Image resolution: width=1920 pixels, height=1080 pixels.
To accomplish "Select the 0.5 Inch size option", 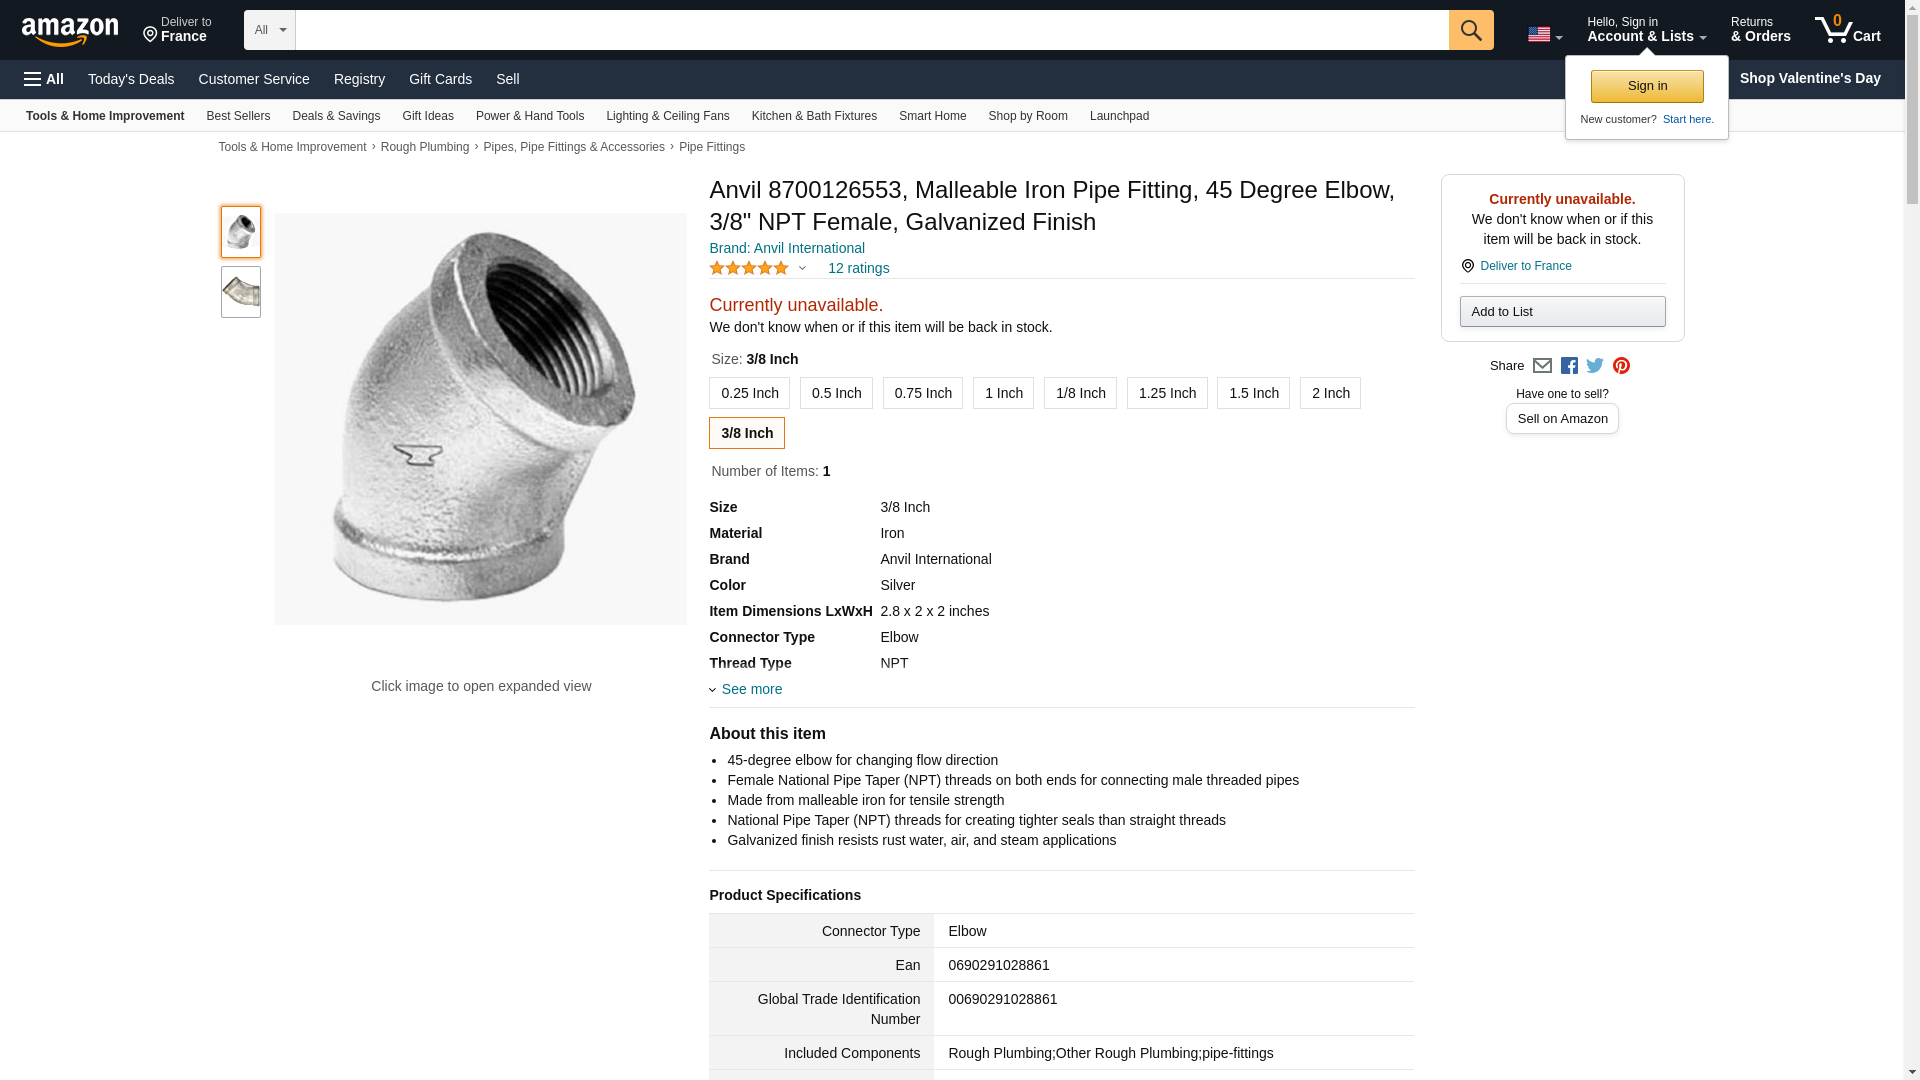I will 836,393.
